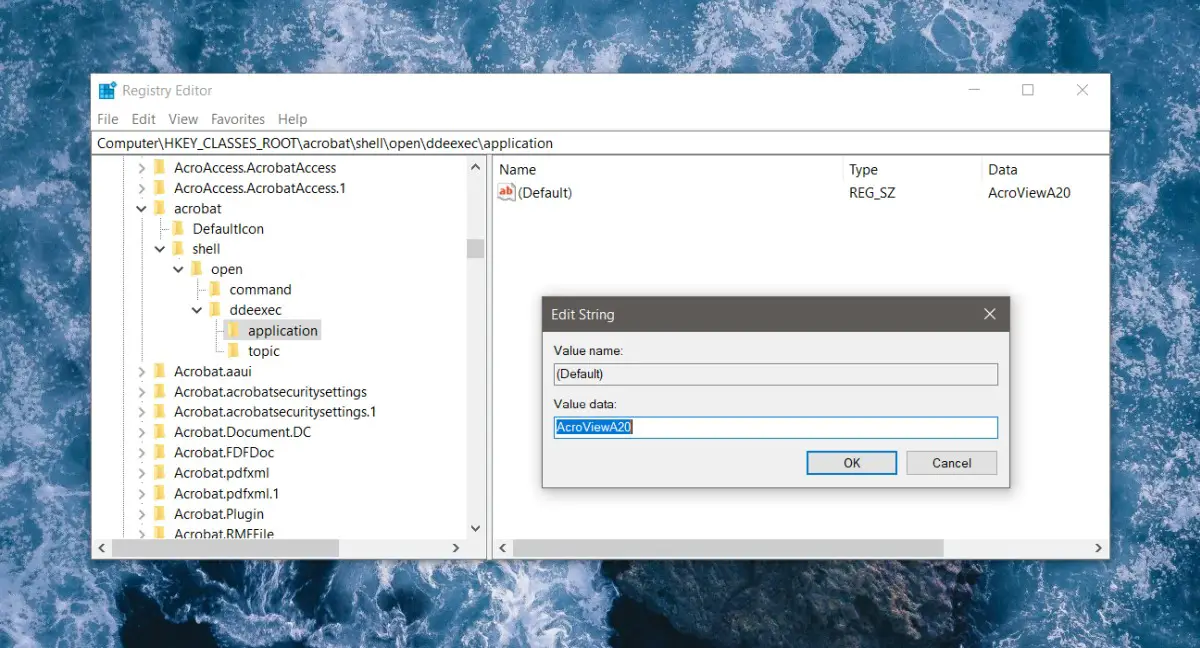Viewport: 1200px width, 648px height.
Task: Select the Acrobat.aaui folder icon
Action: [x=159, y=371]
